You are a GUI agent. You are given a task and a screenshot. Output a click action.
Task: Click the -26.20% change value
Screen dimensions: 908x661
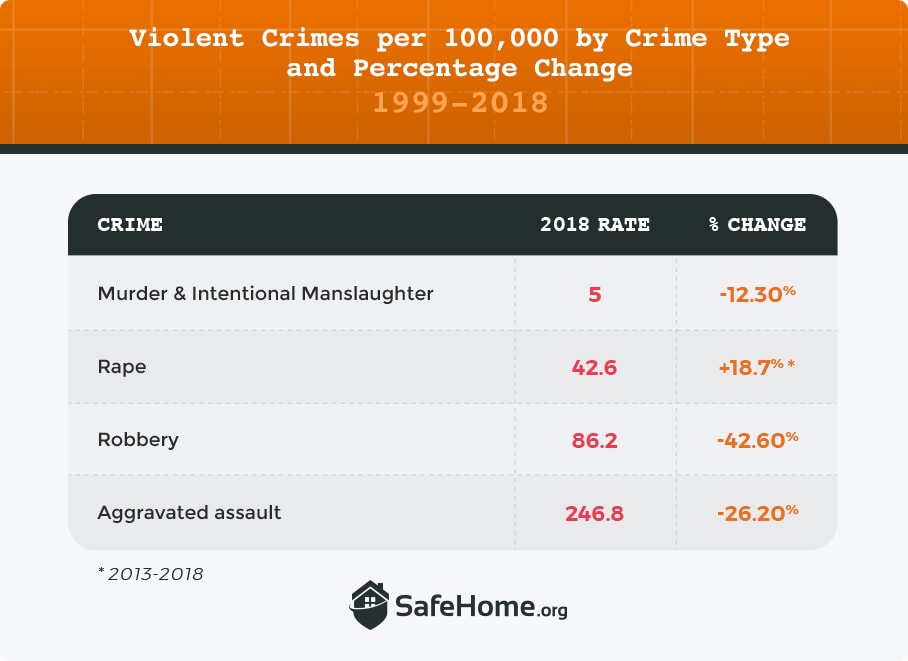(x=757, y=513)
